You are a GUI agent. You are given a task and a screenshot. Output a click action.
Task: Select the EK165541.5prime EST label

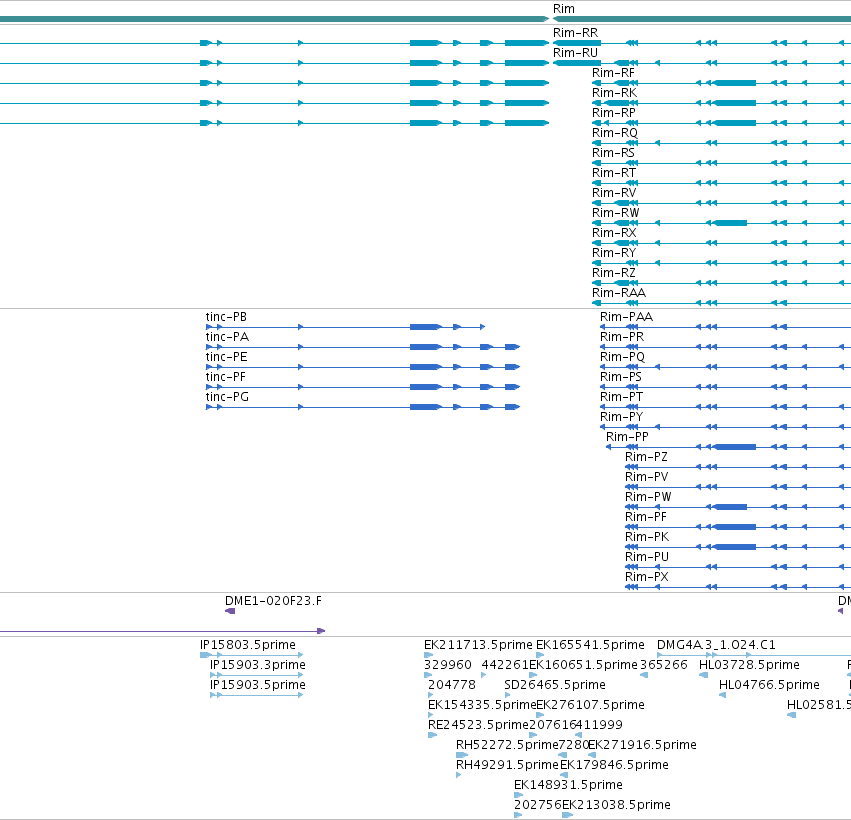pos(590,645)
